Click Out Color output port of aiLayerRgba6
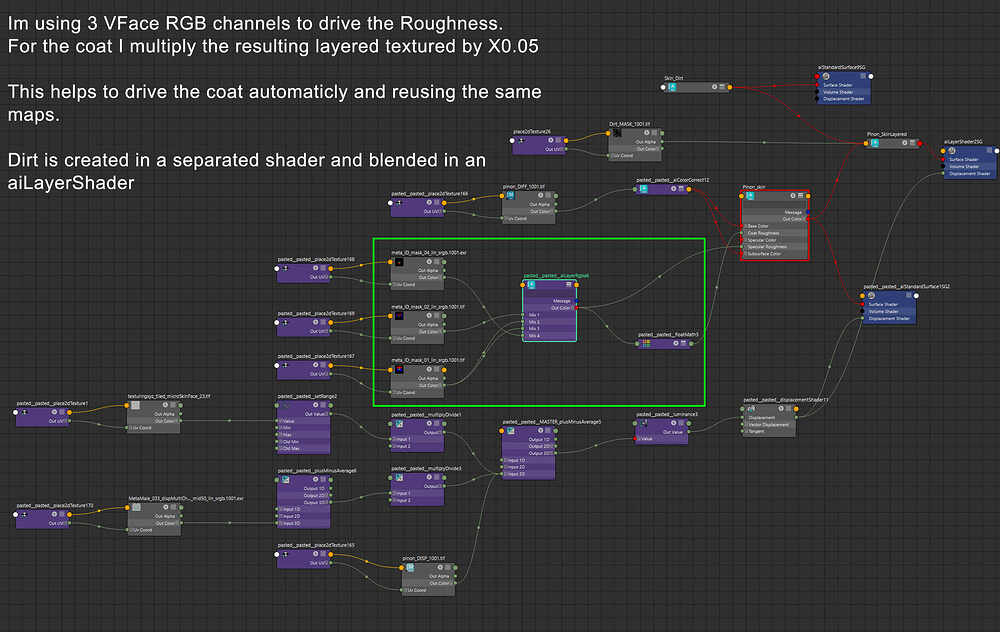The height and width of the screenshot is (632, 1000). pyautogui.click(x=577, y=308)
